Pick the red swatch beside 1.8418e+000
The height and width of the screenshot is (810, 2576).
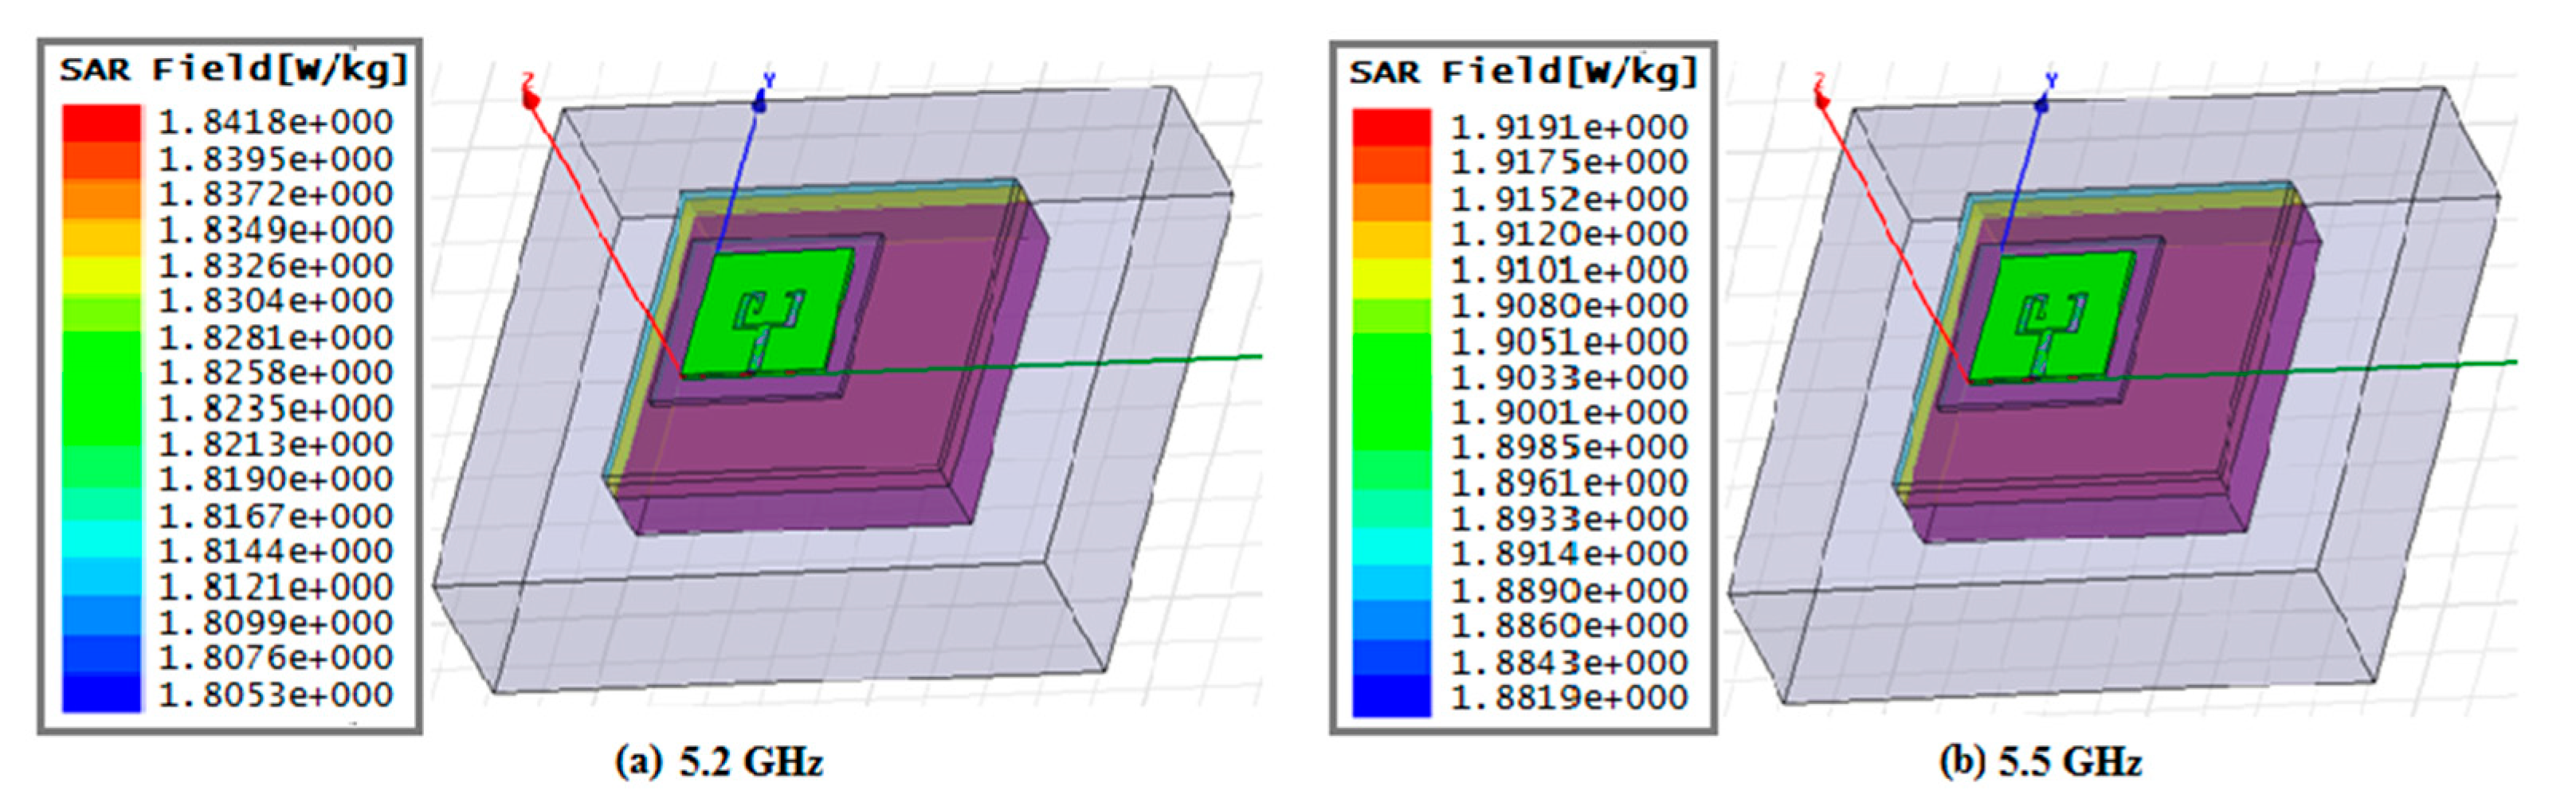[x=102, y=124]
